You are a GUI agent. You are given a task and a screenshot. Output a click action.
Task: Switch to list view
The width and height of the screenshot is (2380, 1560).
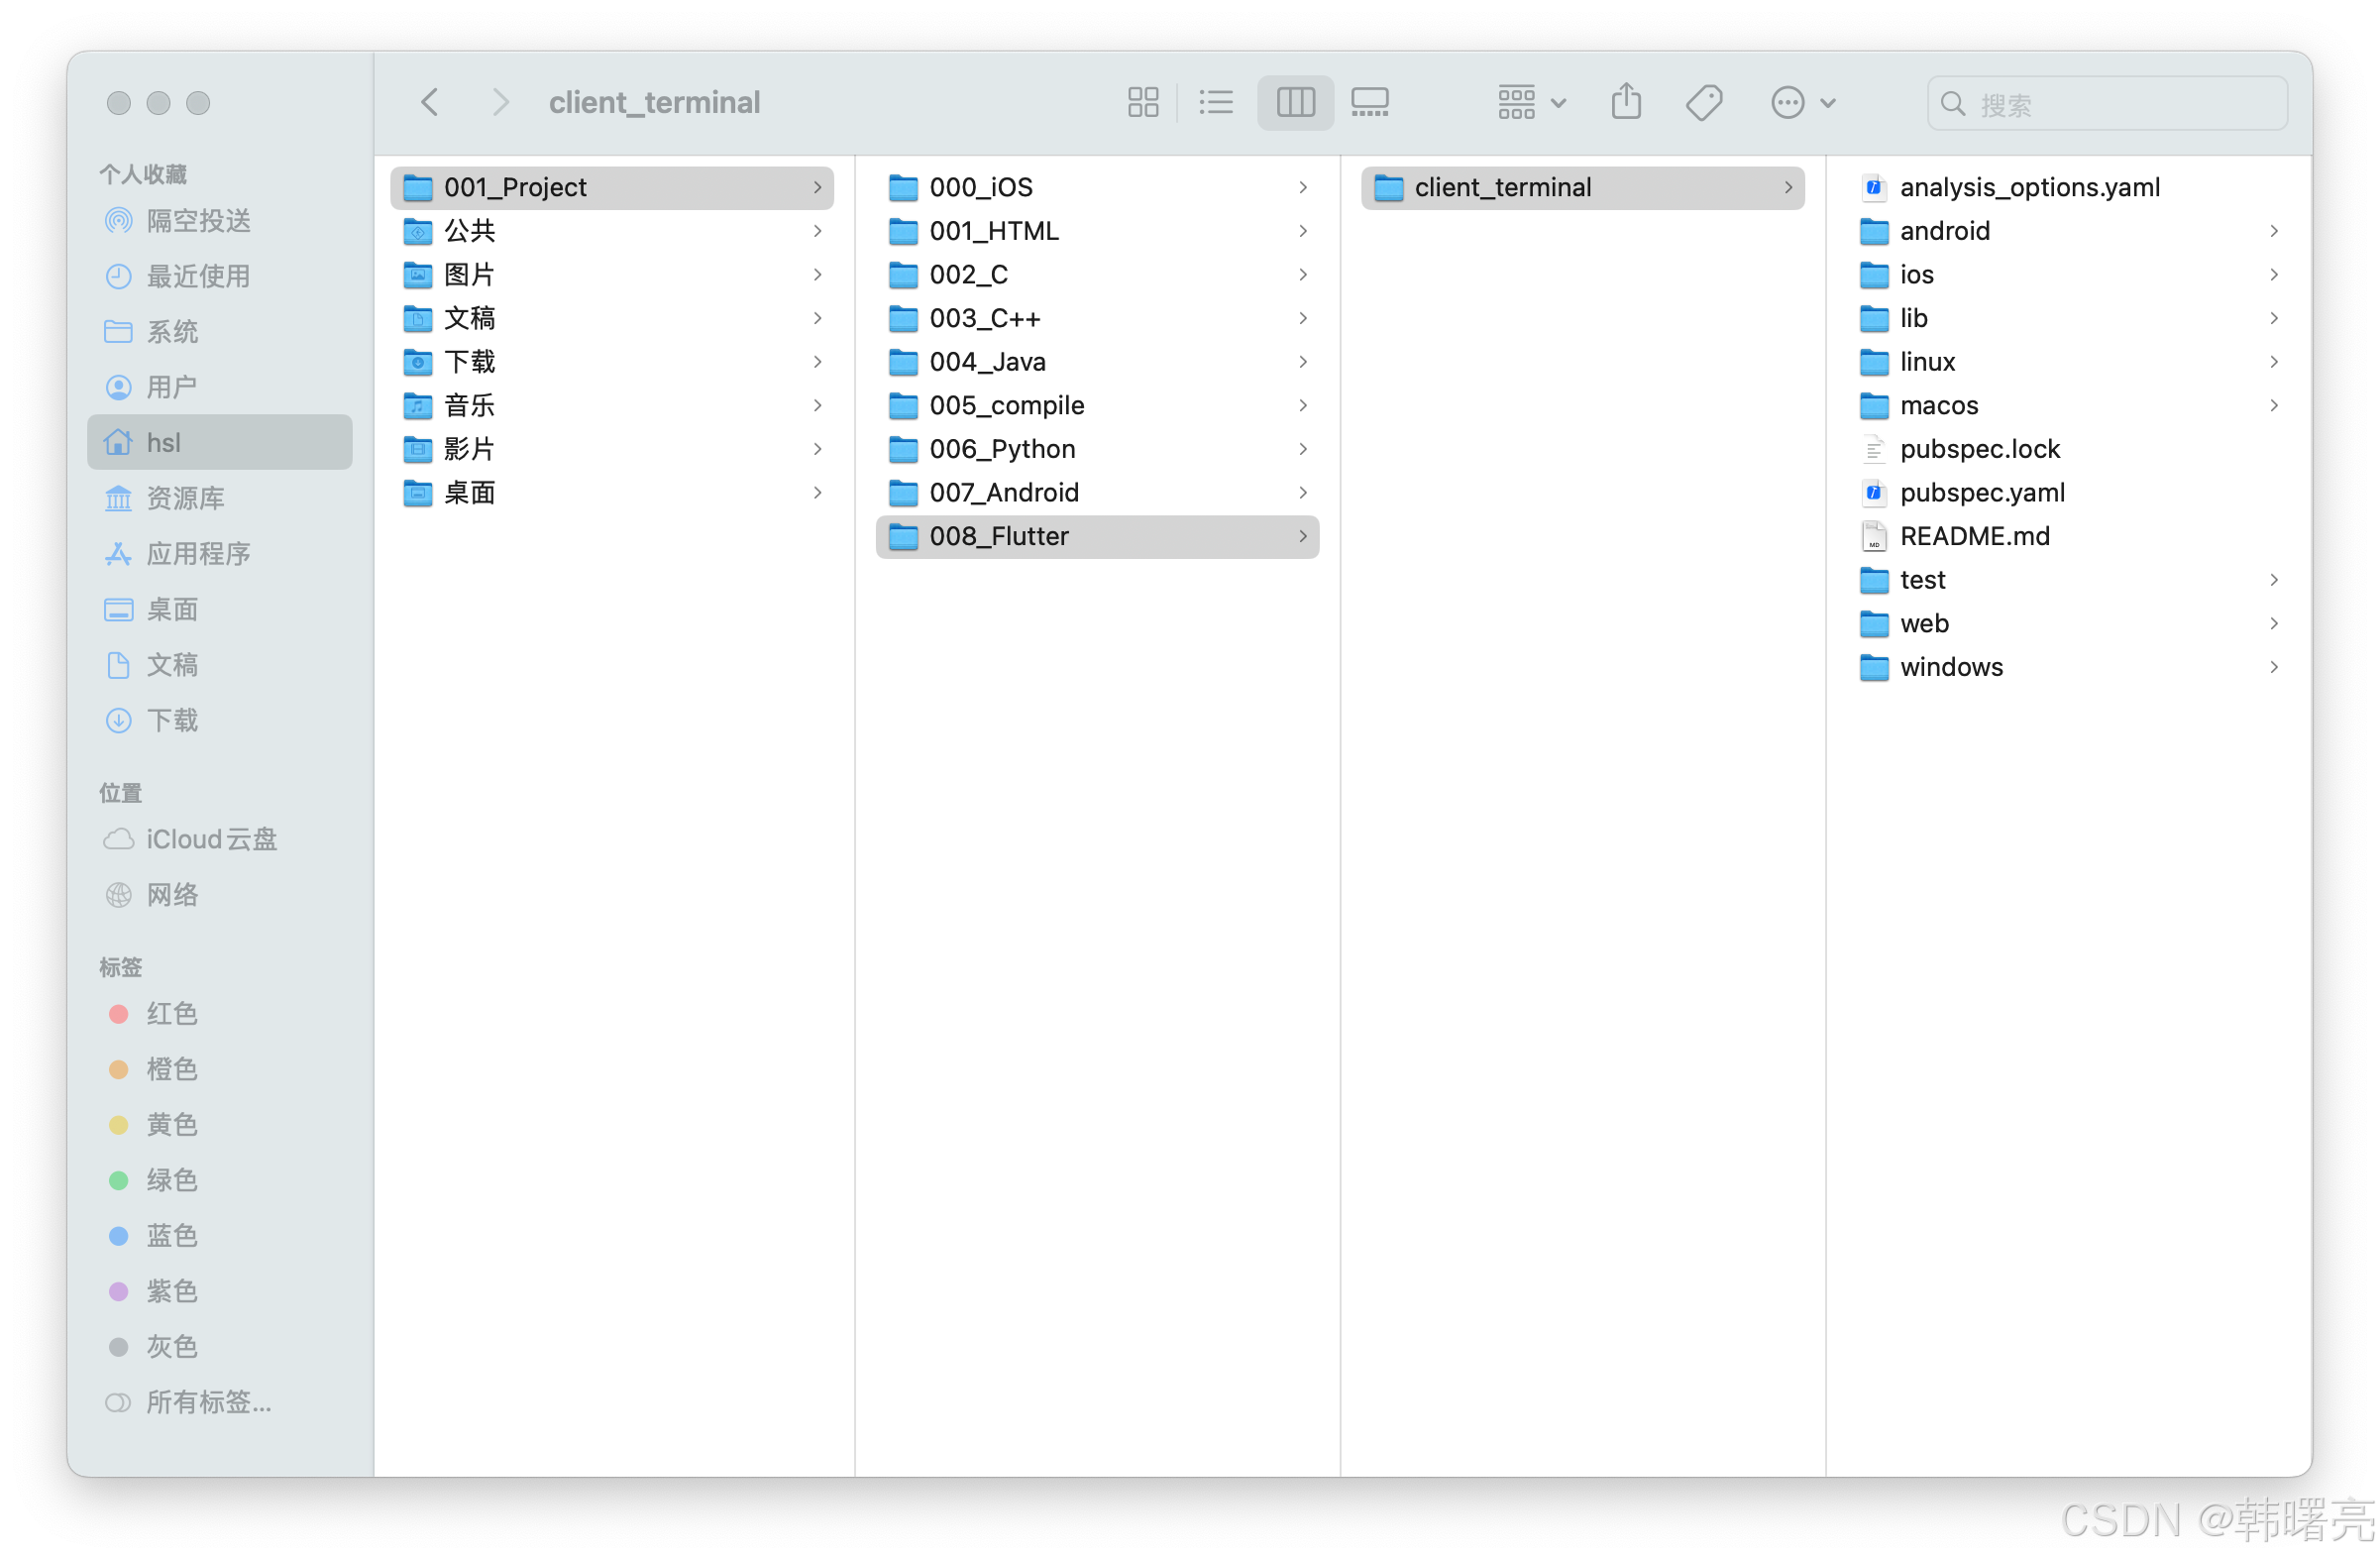click(x=1216, y=102)
